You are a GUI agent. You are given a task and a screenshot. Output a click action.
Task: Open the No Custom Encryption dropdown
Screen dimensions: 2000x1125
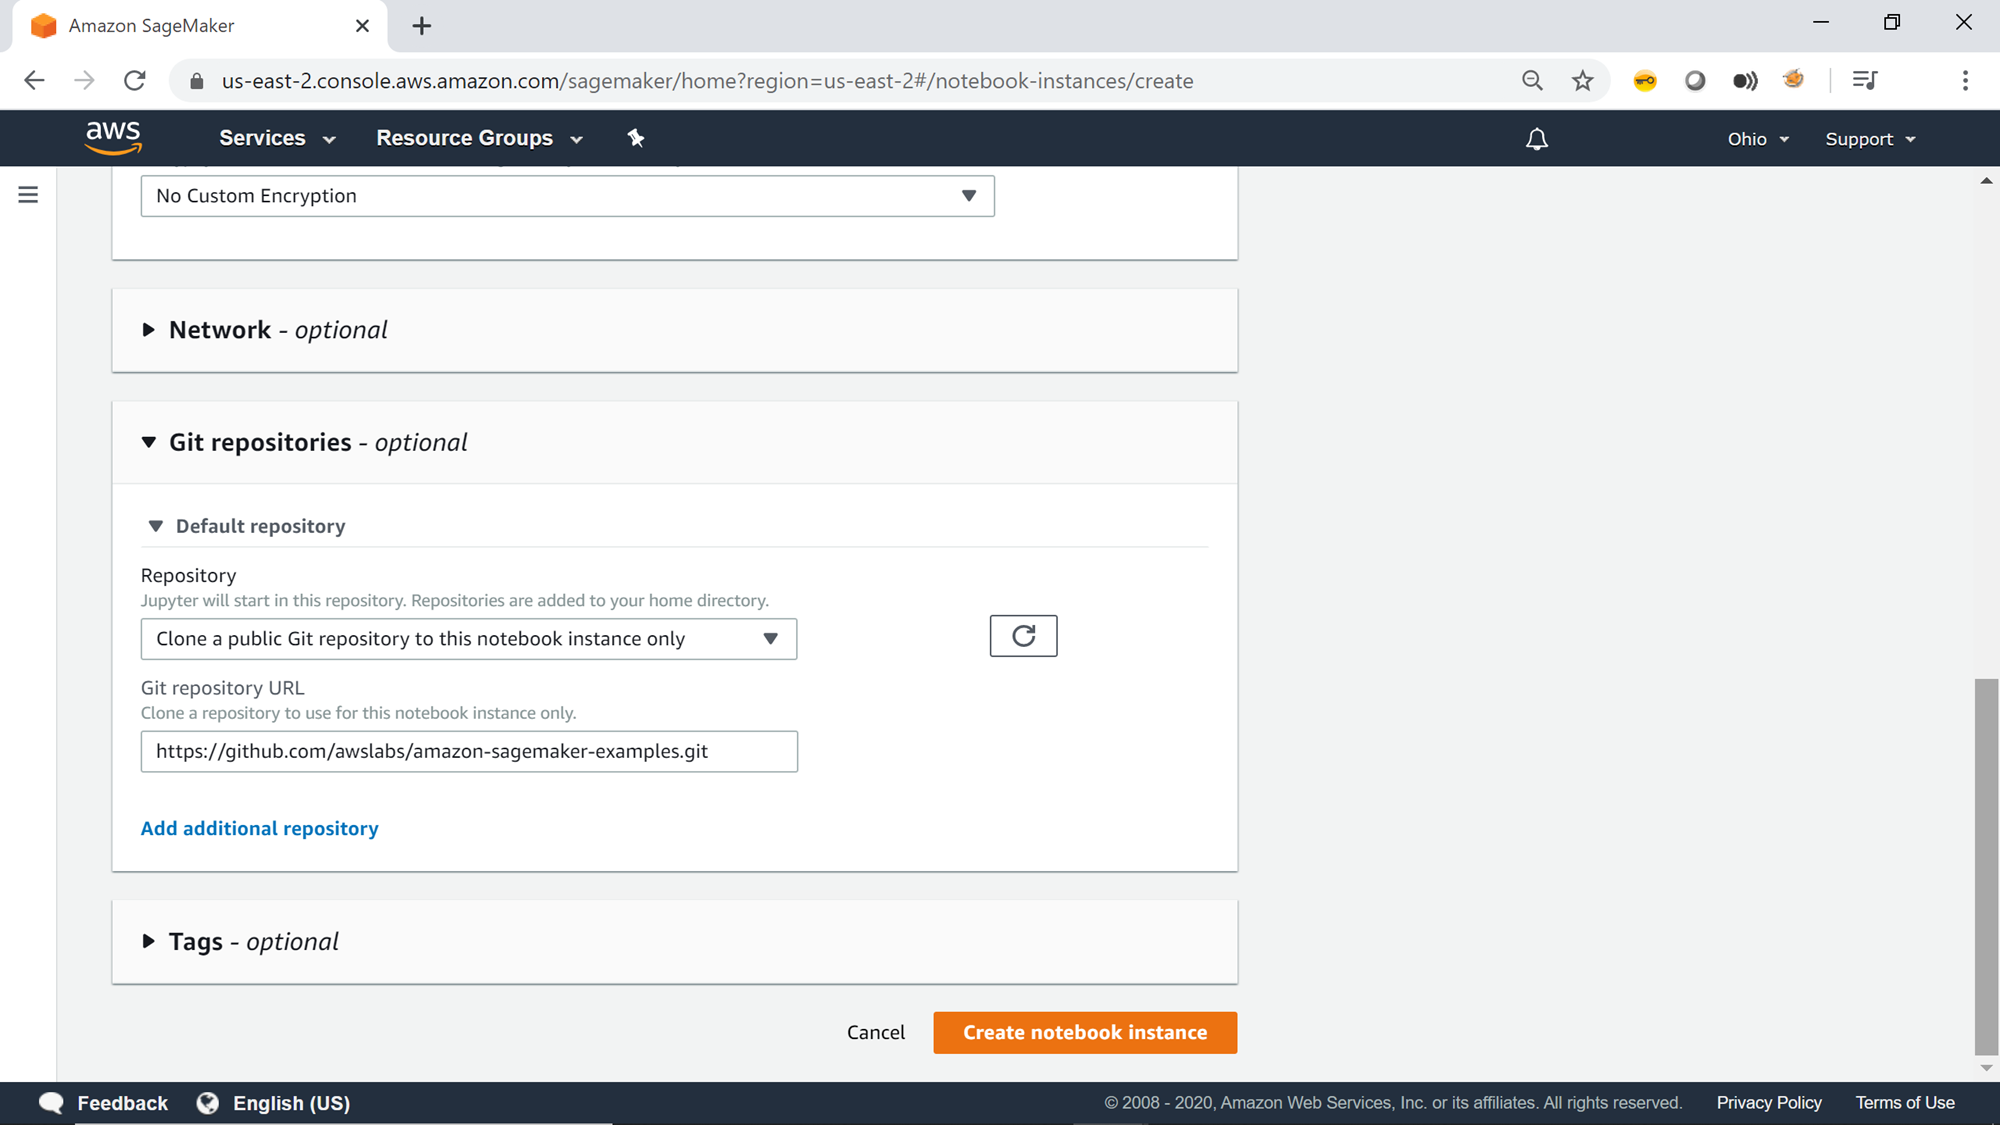567,196
